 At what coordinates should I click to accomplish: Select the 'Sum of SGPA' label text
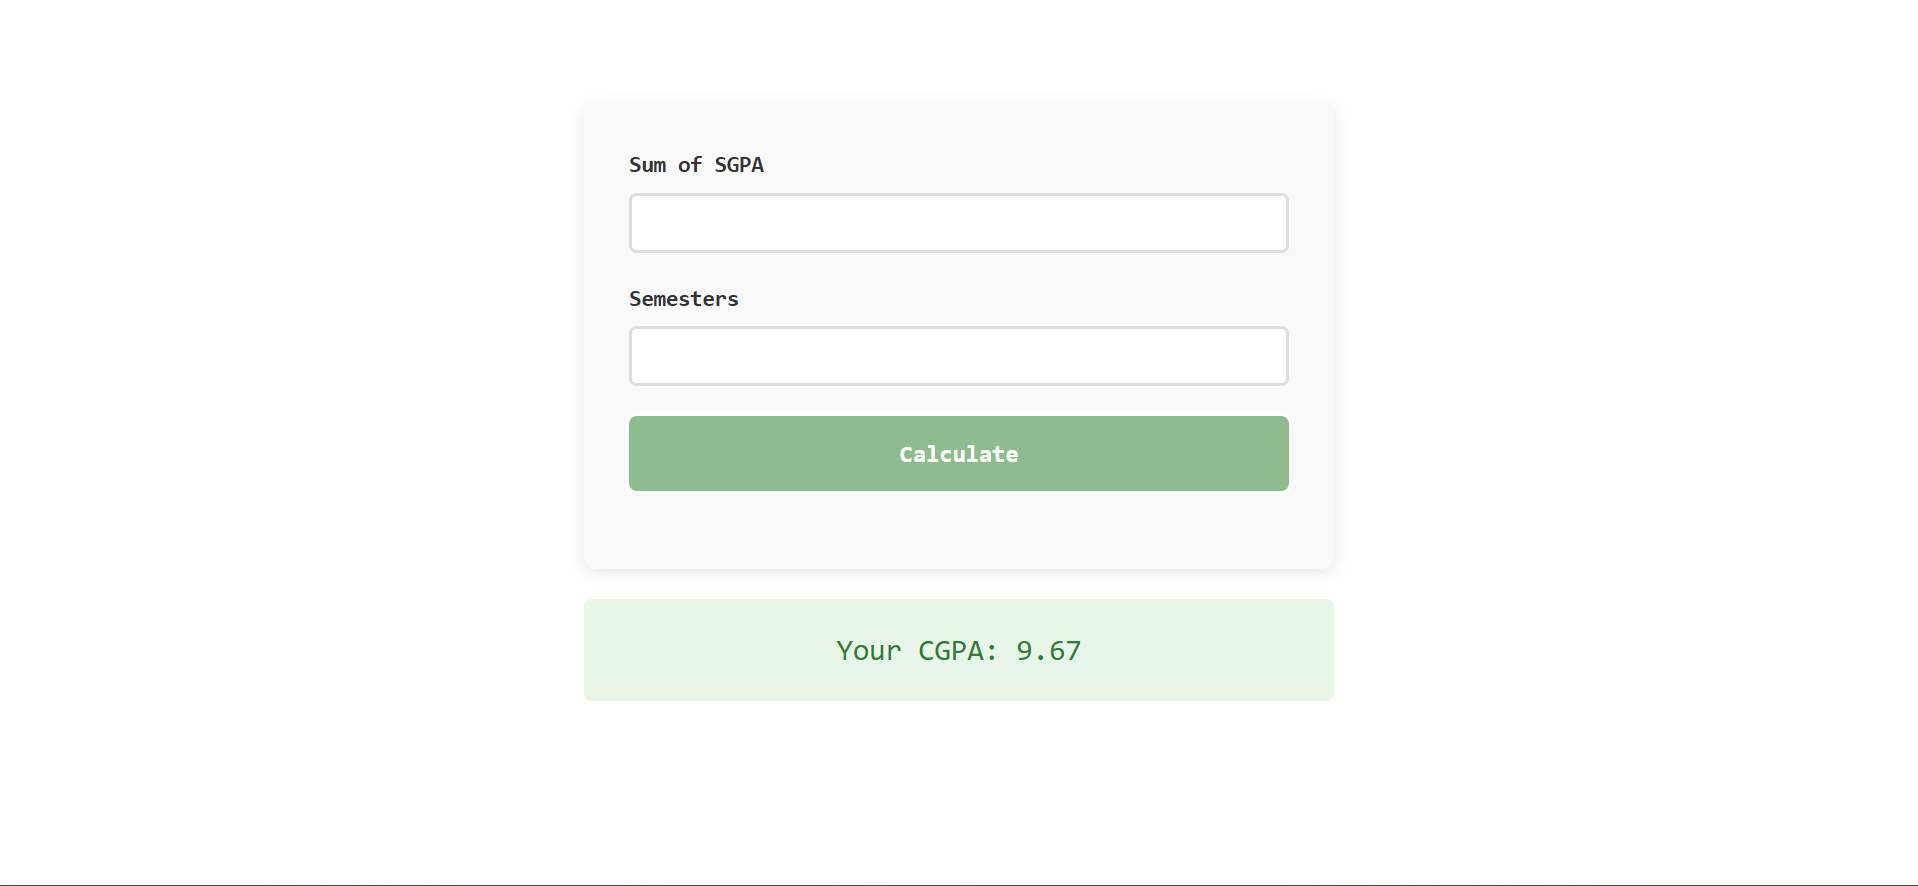tap(696, 164)
